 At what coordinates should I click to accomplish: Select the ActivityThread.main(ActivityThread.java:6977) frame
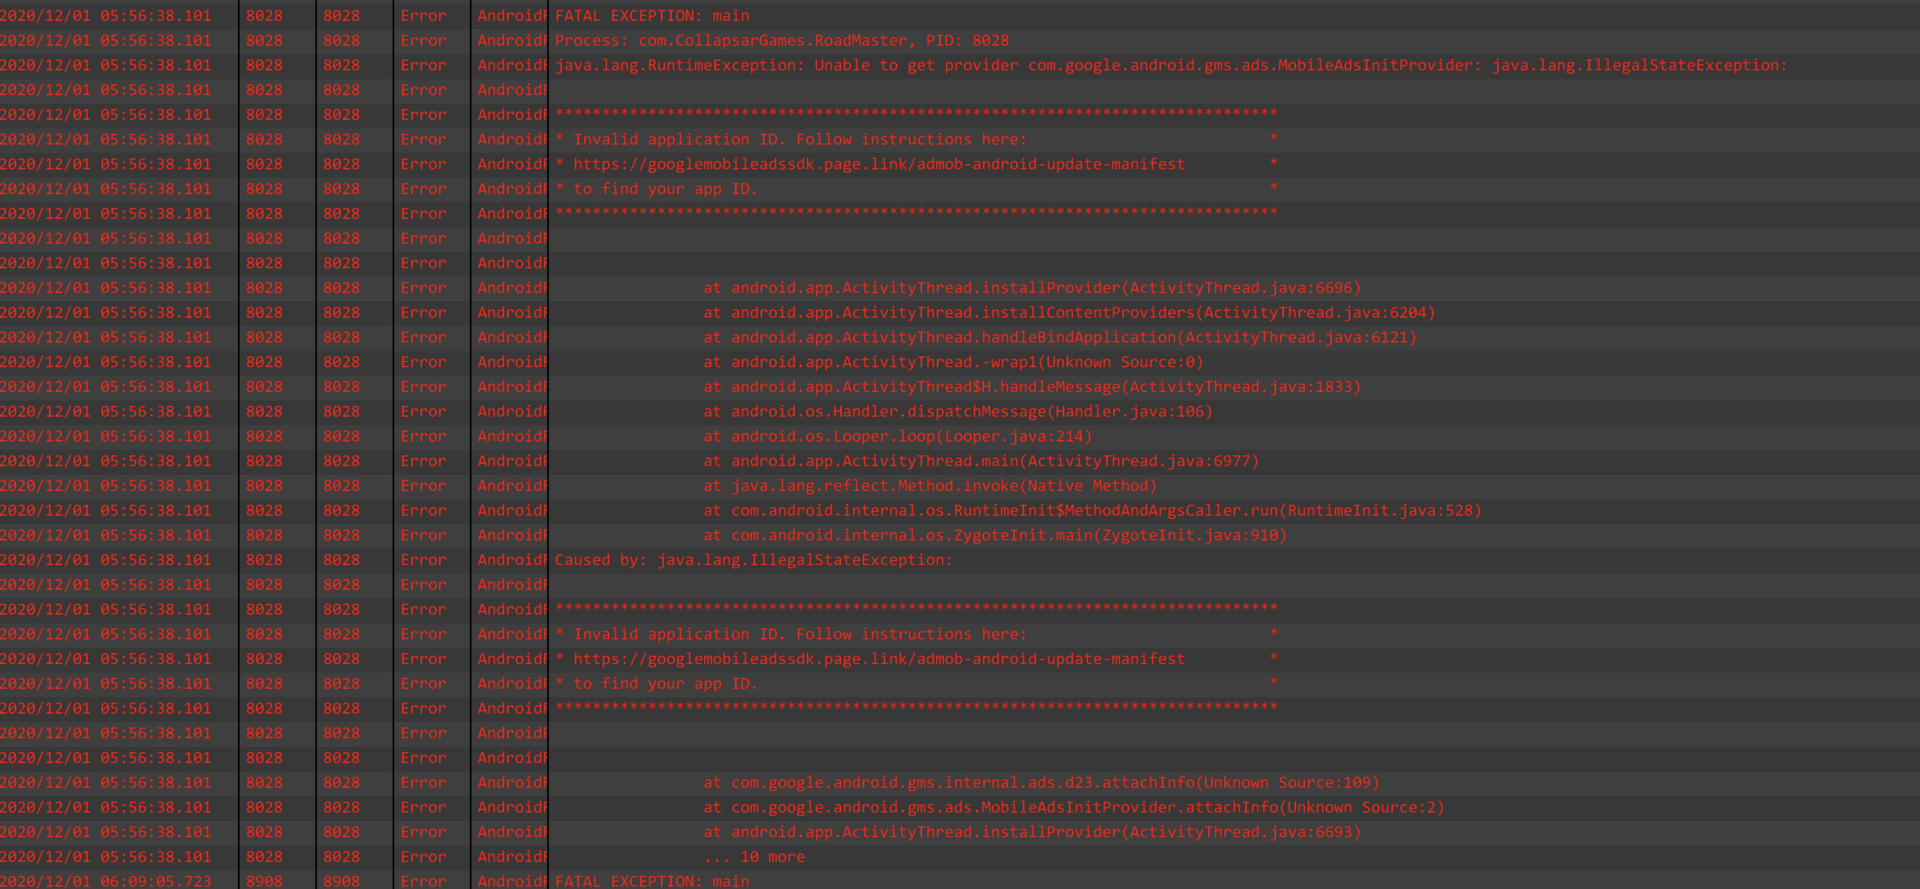click(x=981, y=461)
